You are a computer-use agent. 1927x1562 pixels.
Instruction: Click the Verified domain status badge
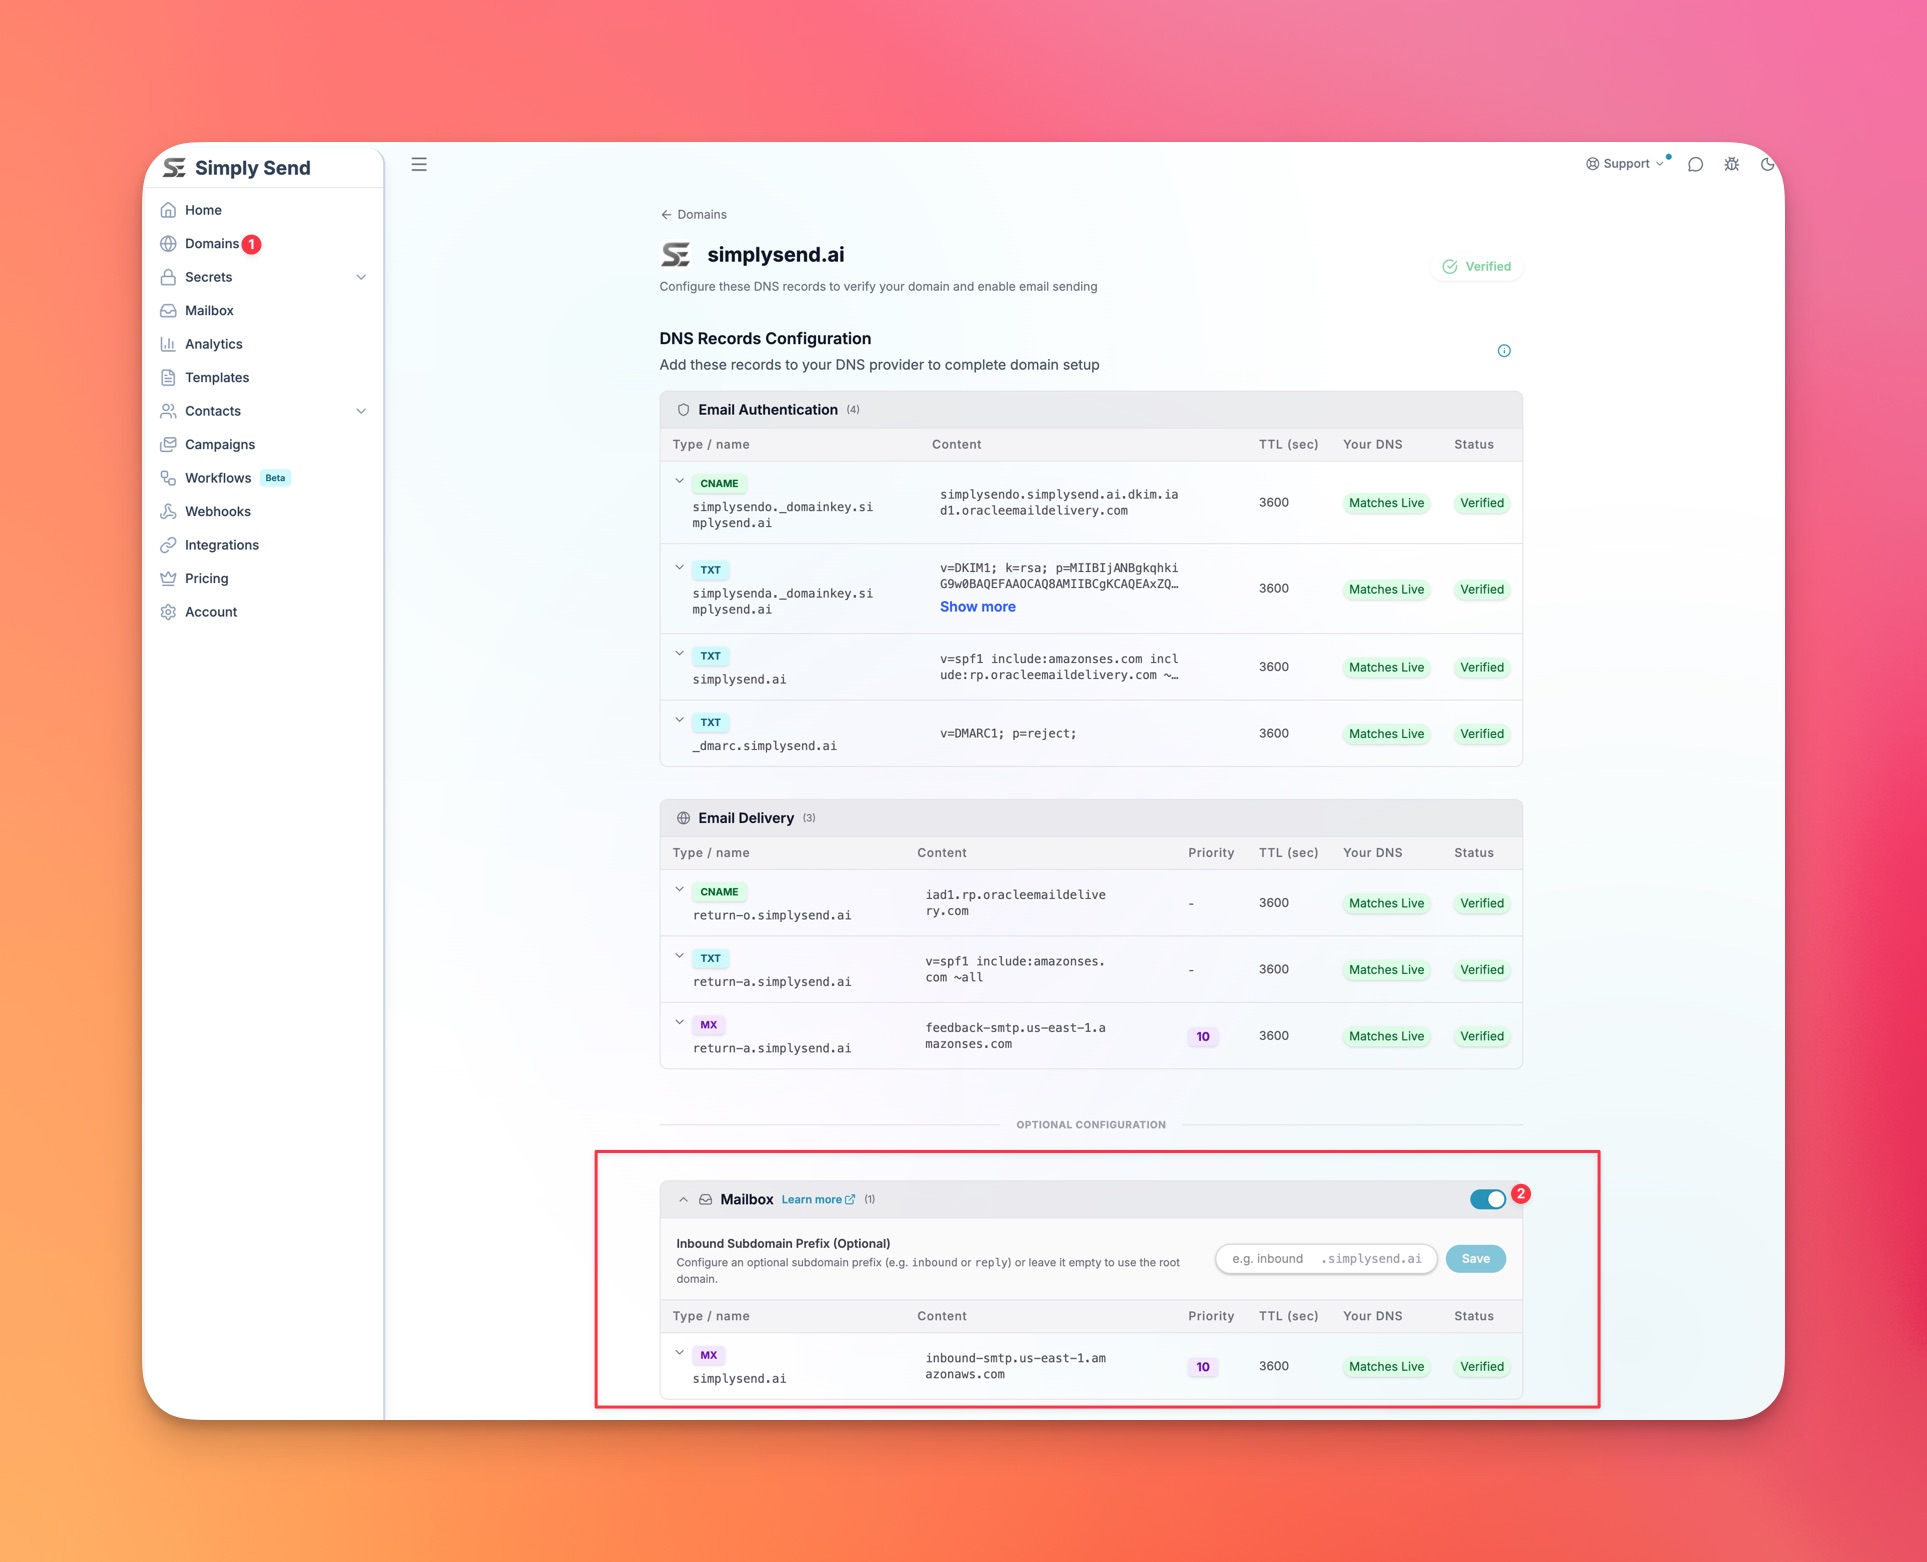tap(1476, 267)
